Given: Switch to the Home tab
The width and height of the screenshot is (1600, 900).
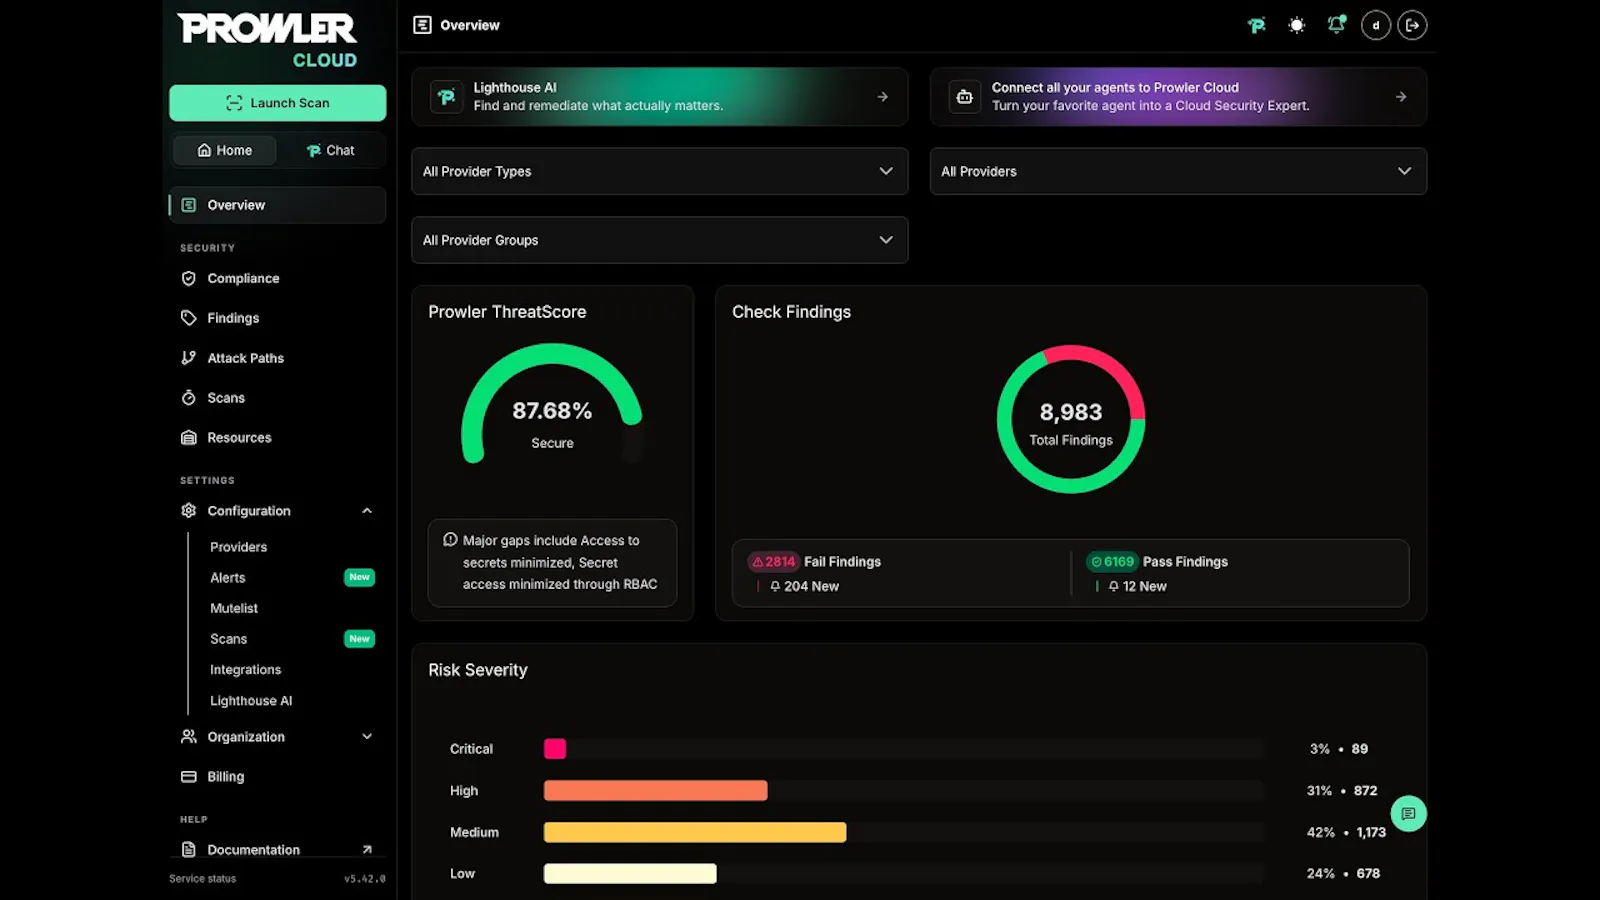Looking at the screenshot, I should click(225, 150).
